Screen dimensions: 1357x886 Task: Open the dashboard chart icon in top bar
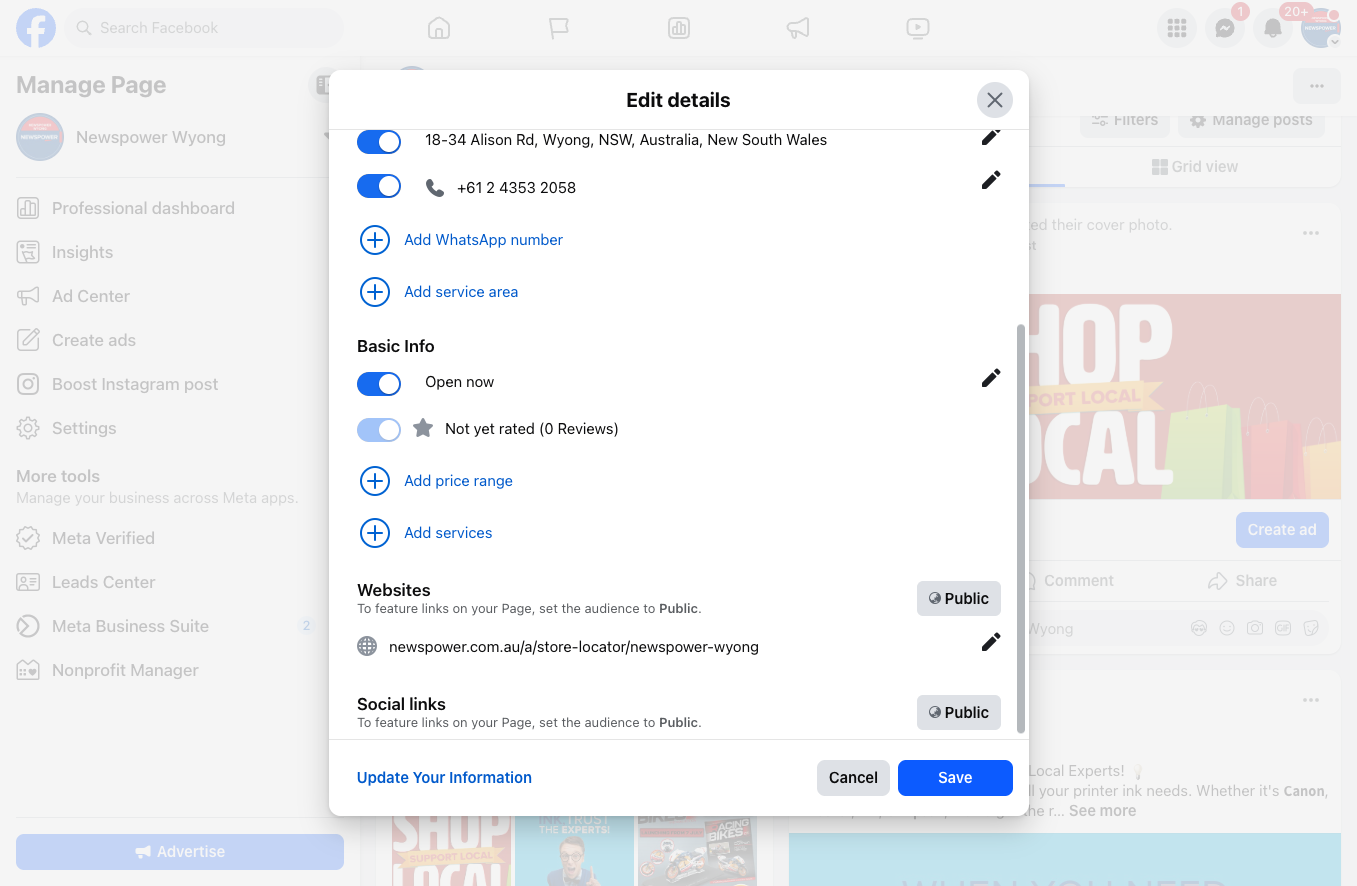pos(679,28)
